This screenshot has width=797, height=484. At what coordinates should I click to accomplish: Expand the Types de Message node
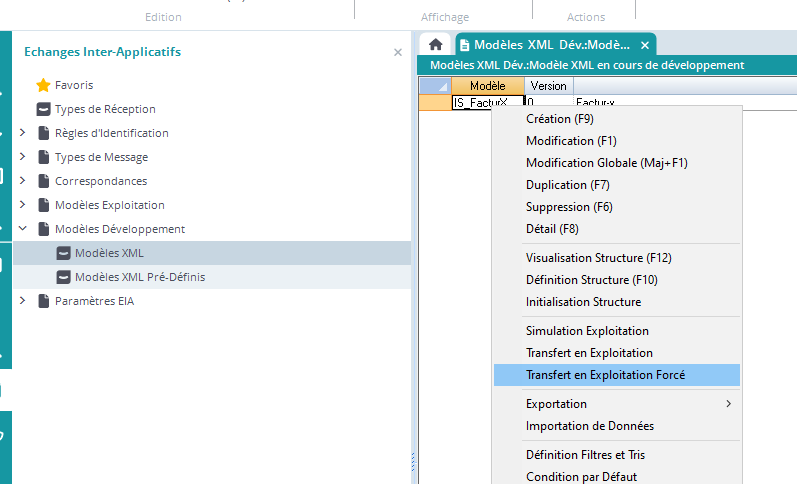tap(24, 157)
